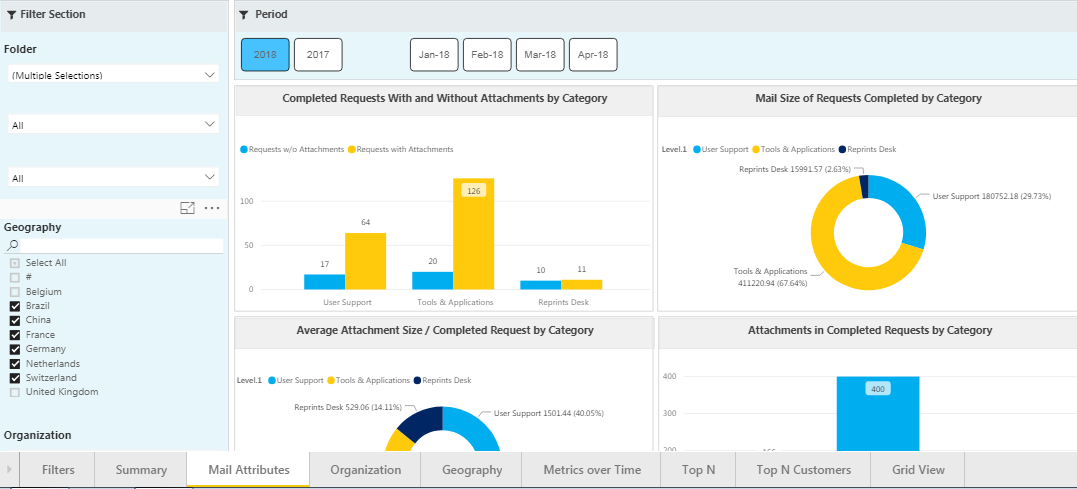Click the Filter Section funnel icon
Viewport: 1077px width, 489px height.
point(12,14)
